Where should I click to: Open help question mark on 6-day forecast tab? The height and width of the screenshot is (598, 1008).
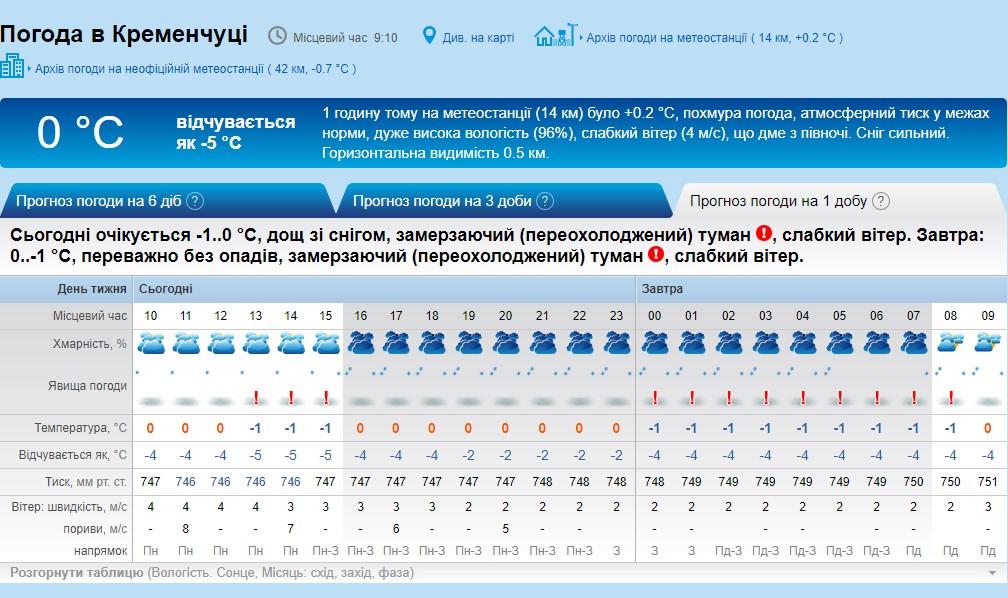pos(195,201)
